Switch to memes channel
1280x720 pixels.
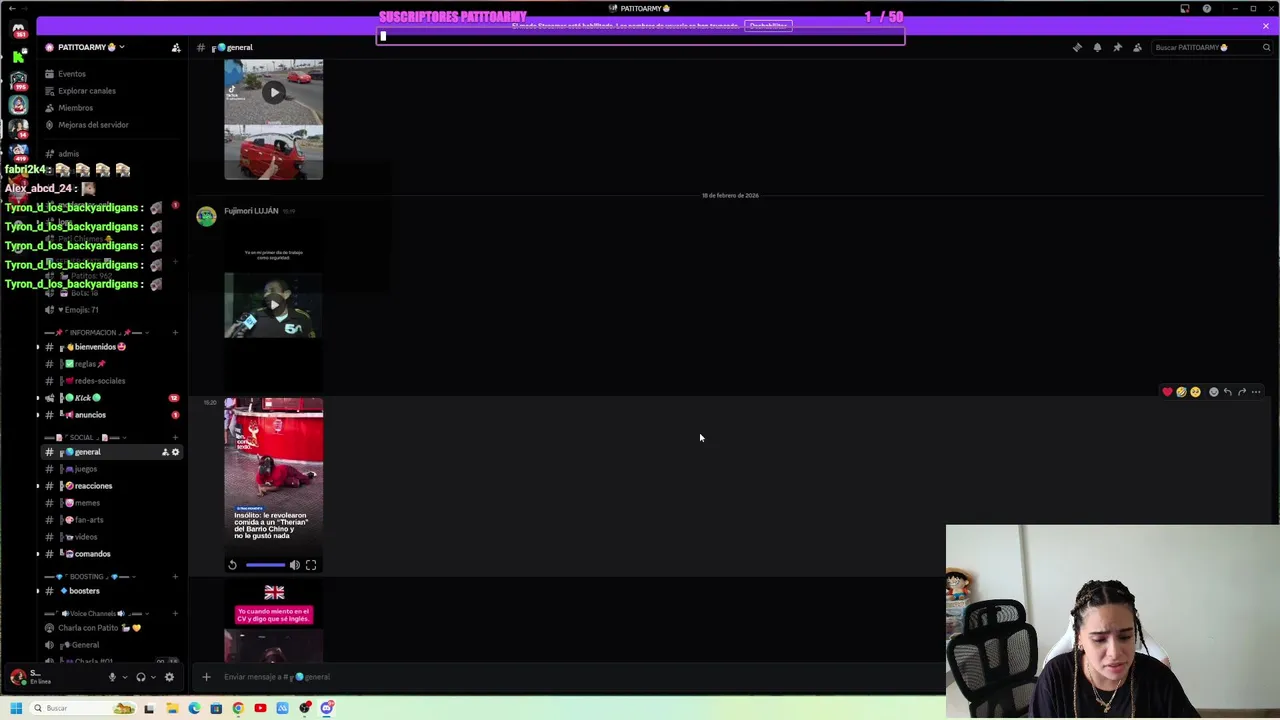point(112,503)
